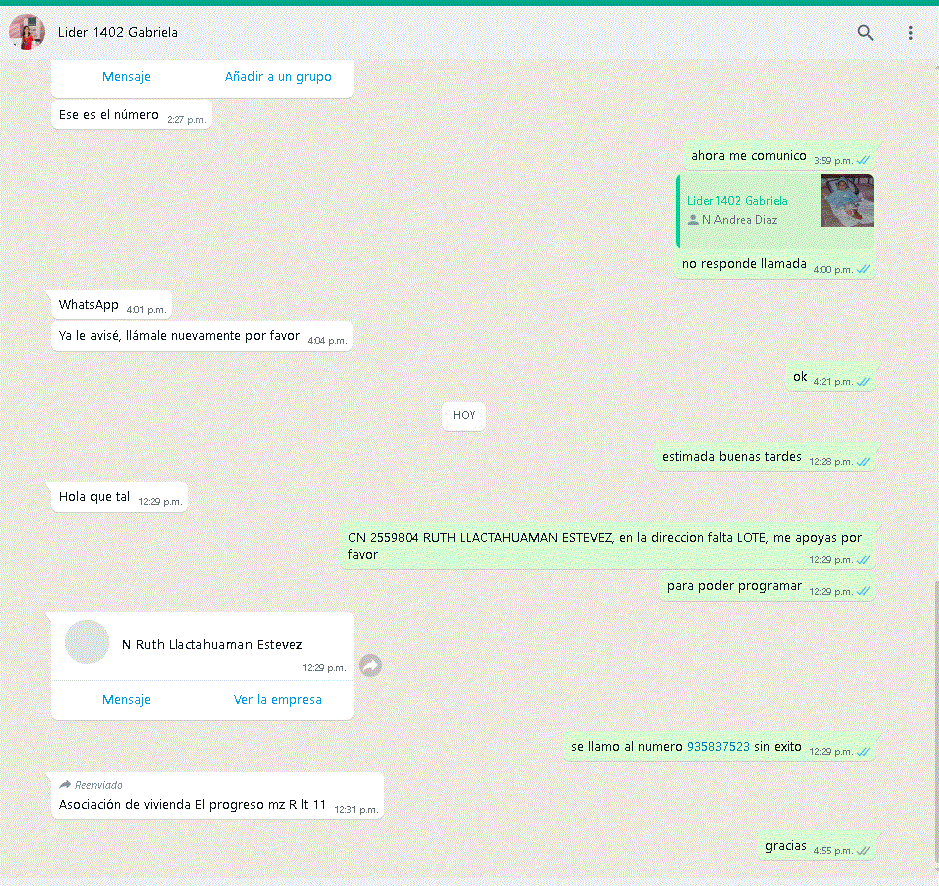This screenshot has width=939, height=886.
Task: Open the chat search magnifier icon
Action: pyautogui.click(x=865, y=32)
